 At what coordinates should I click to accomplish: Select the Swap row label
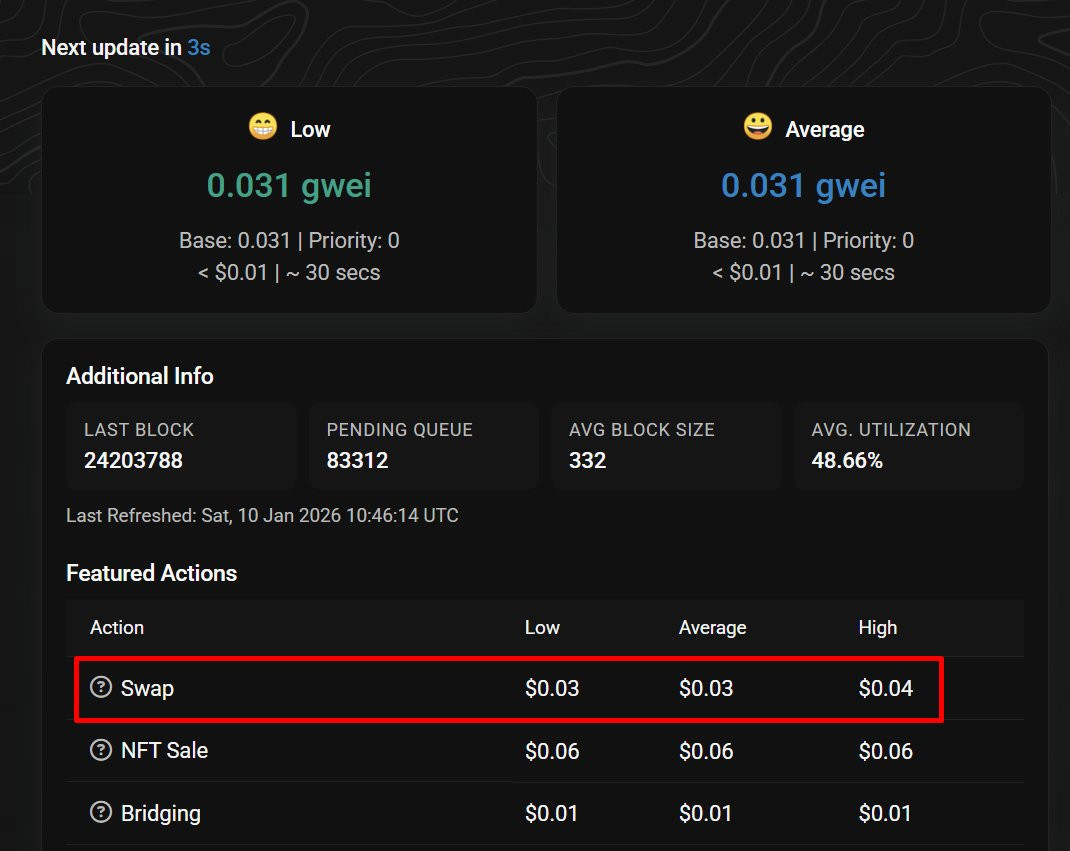[147, 688]
